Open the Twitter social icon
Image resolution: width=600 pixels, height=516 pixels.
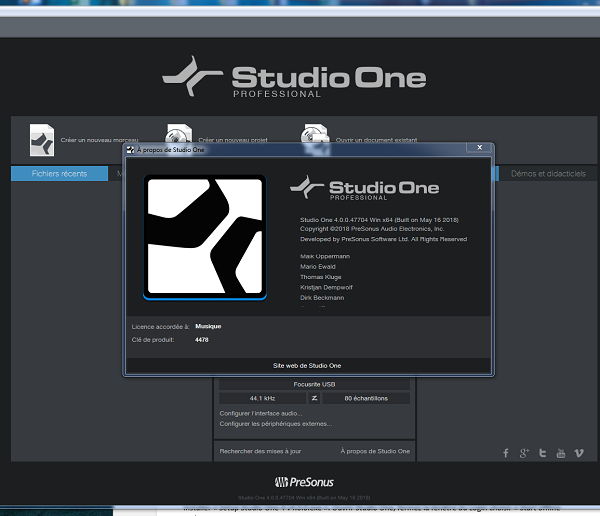point(542,453)
